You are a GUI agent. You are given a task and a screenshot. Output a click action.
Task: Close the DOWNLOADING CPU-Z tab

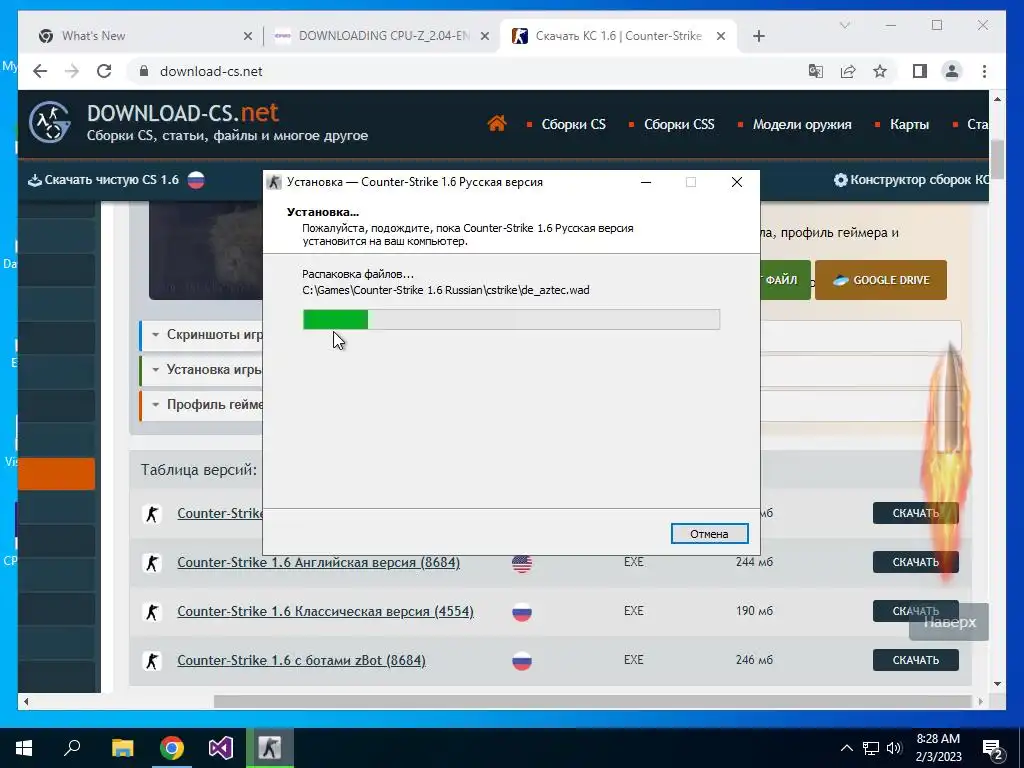[485, 36]
